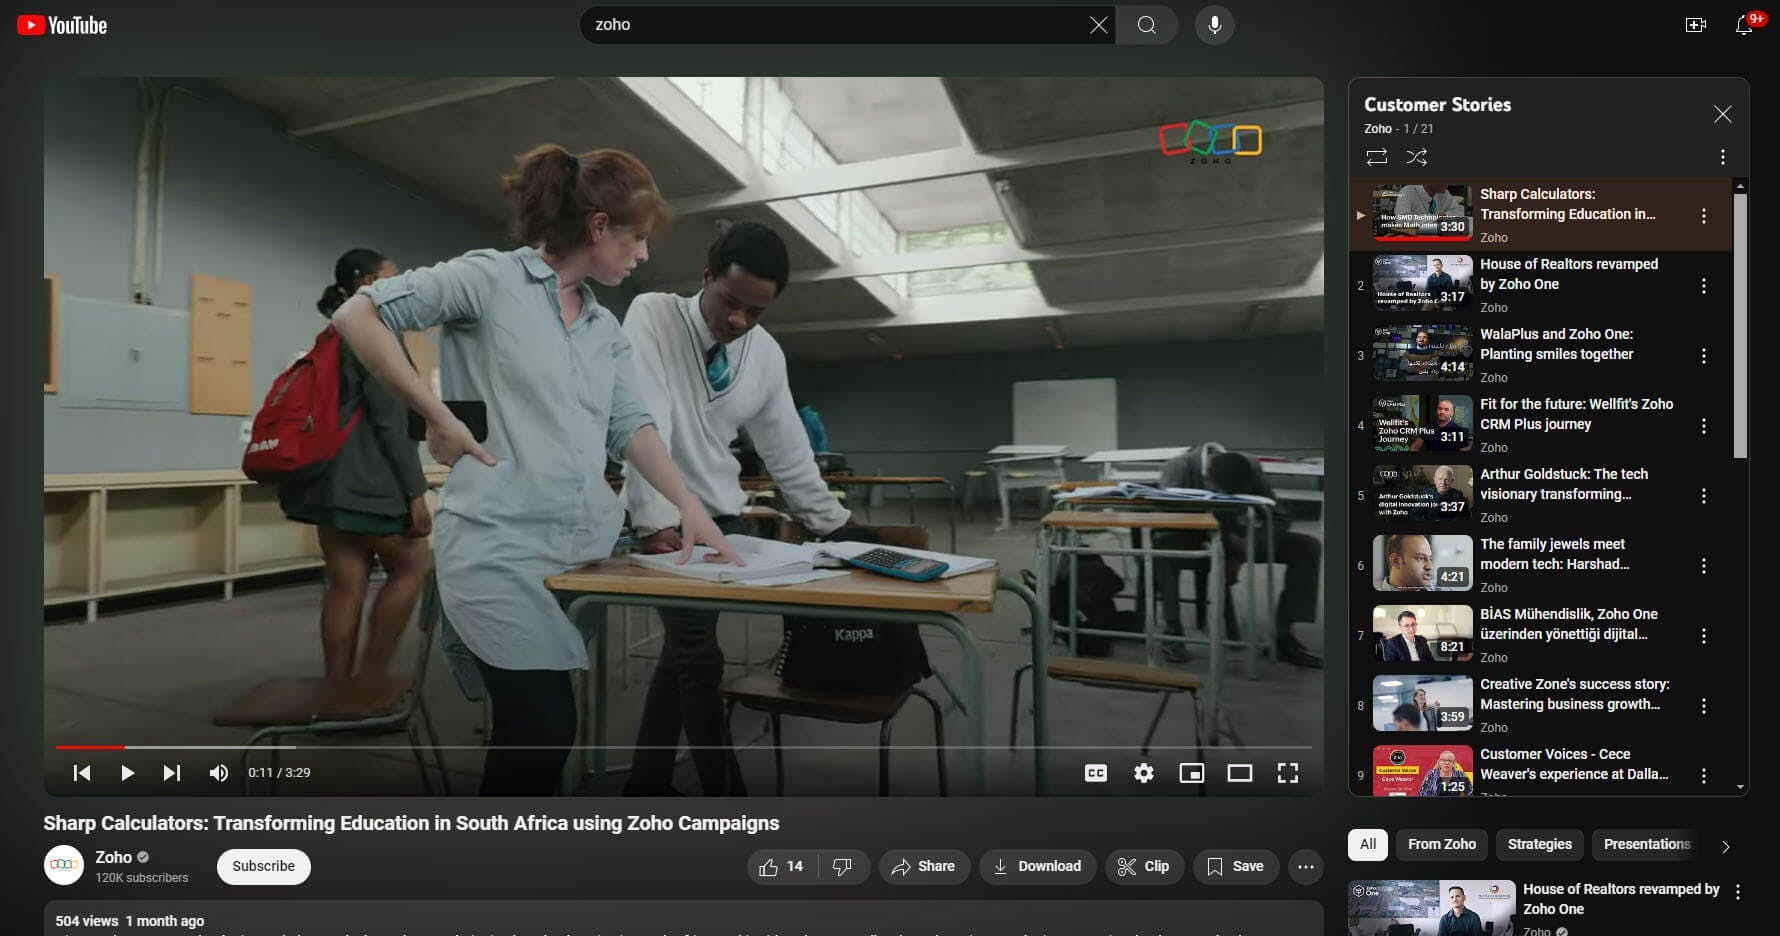Open options for Cece Weaver video

(1704, 776)
